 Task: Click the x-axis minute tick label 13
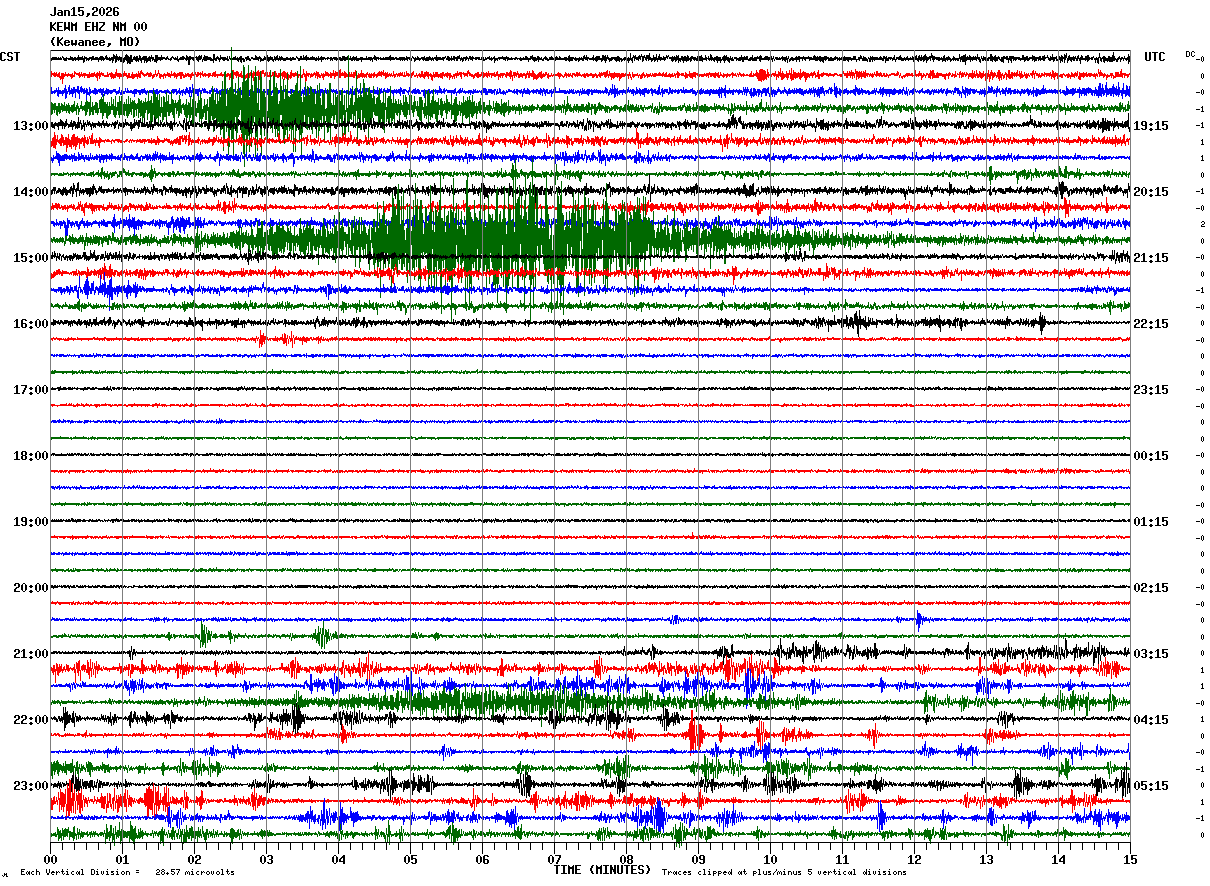pos(986,859)
